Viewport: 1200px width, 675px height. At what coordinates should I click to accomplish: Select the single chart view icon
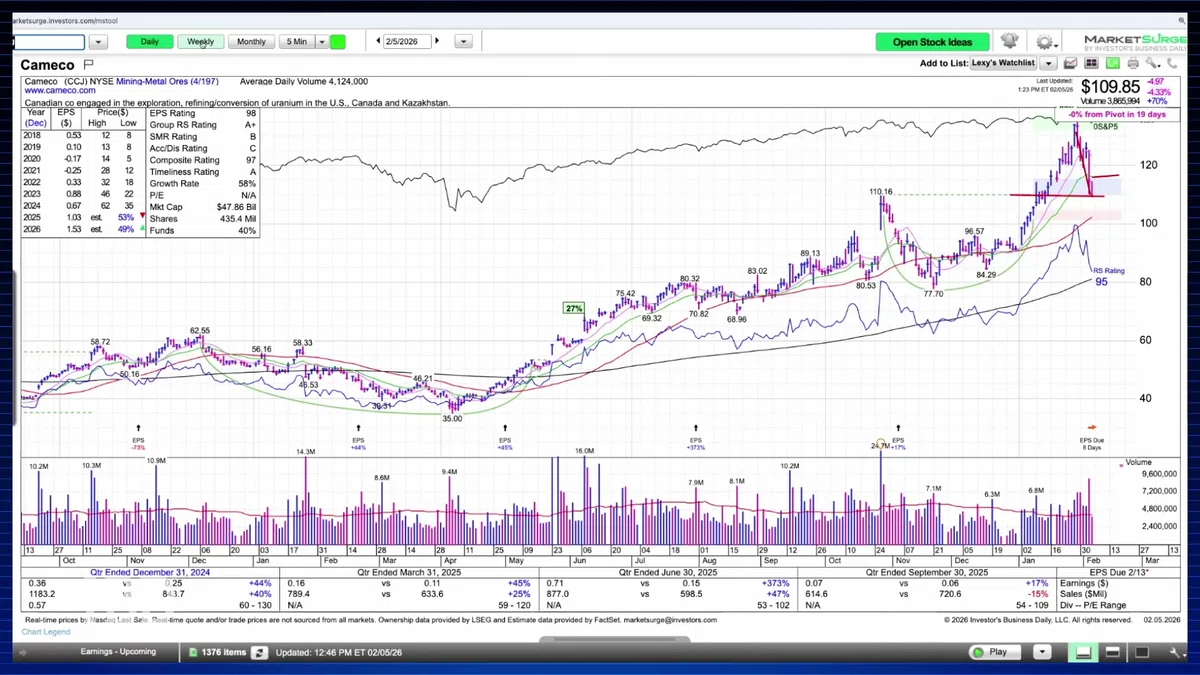[1070, 63]
